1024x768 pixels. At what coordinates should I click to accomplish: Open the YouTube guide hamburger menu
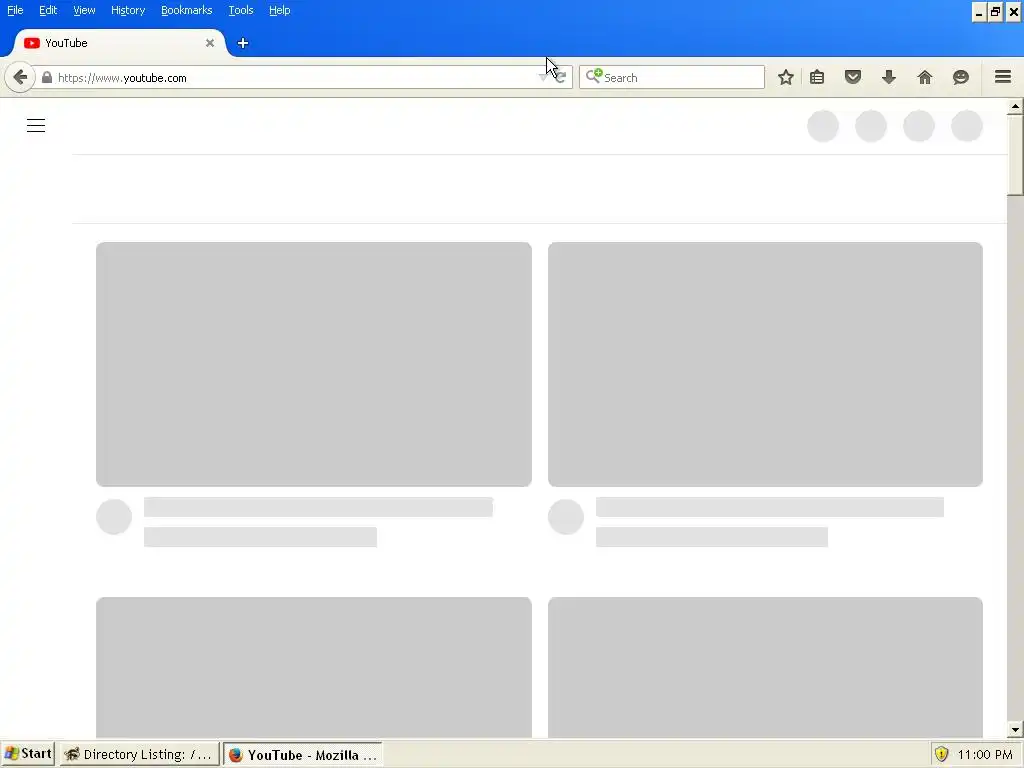(36, 125)
